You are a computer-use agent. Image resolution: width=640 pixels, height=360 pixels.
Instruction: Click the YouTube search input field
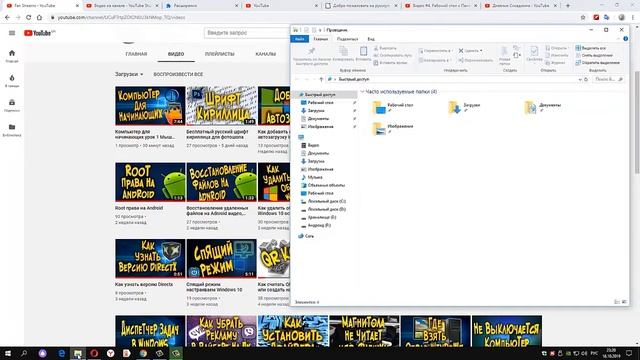pos(247,33)
